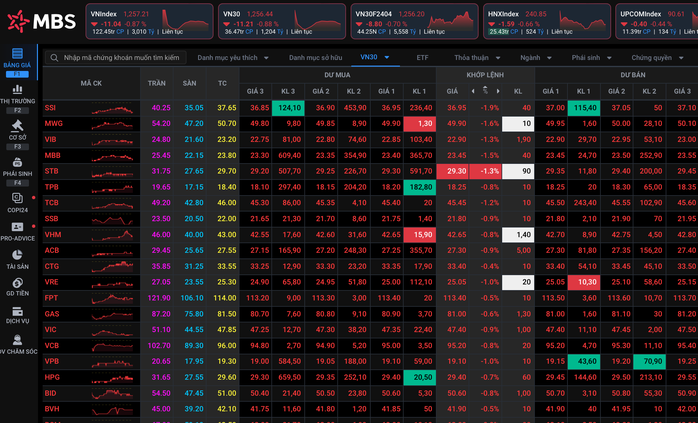Screen dimensions: 698x423
Task: Open the VHM mini chart
Action: [x=112, y=235]
